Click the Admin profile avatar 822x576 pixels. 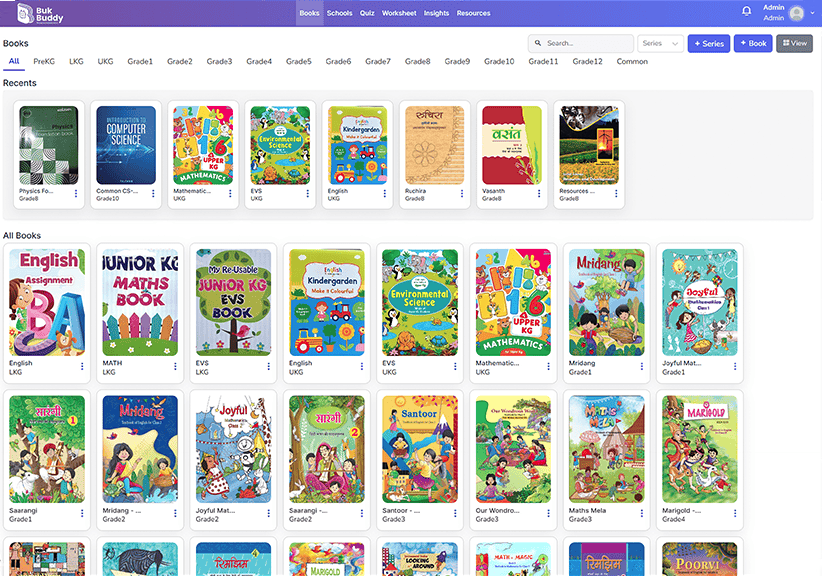(796, 13)
